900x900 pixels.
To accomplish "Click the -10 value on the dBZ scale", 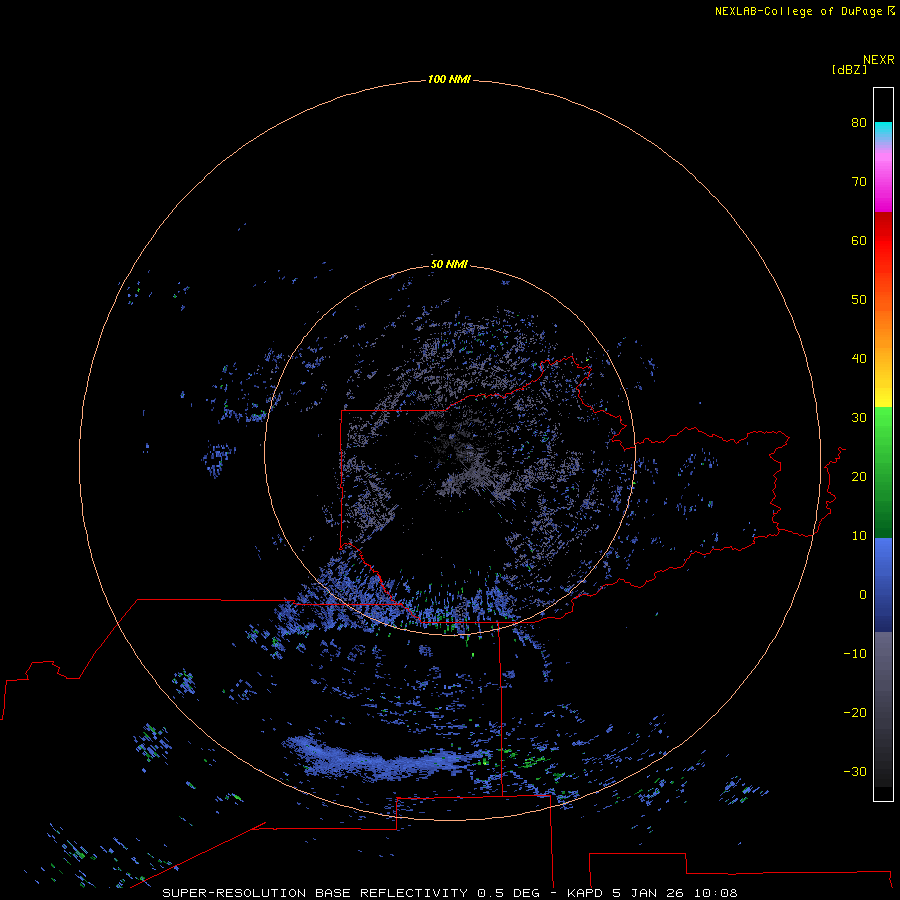I will (x=855, y=654).
